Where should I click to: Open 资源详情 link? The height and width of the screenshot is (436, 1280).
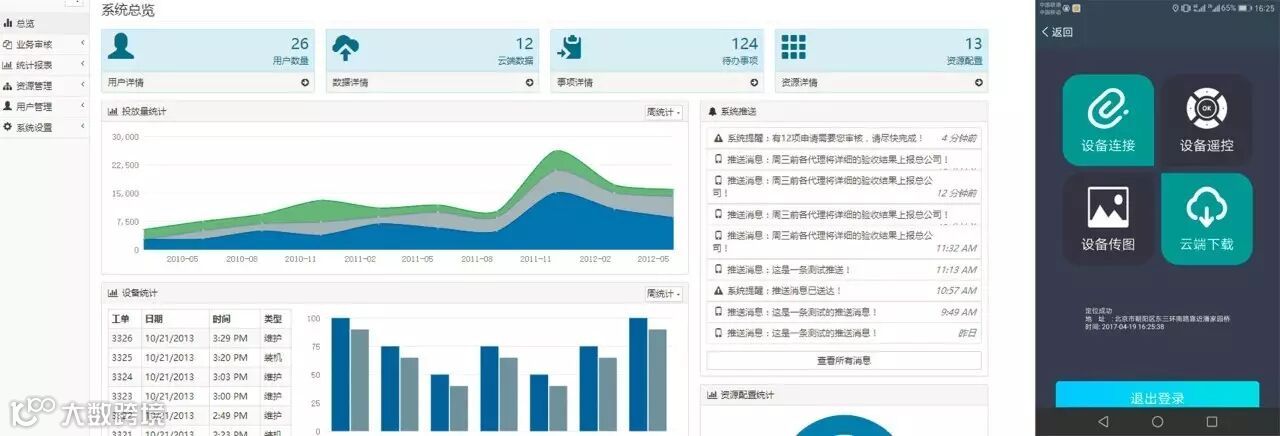[x=799, y=83]
